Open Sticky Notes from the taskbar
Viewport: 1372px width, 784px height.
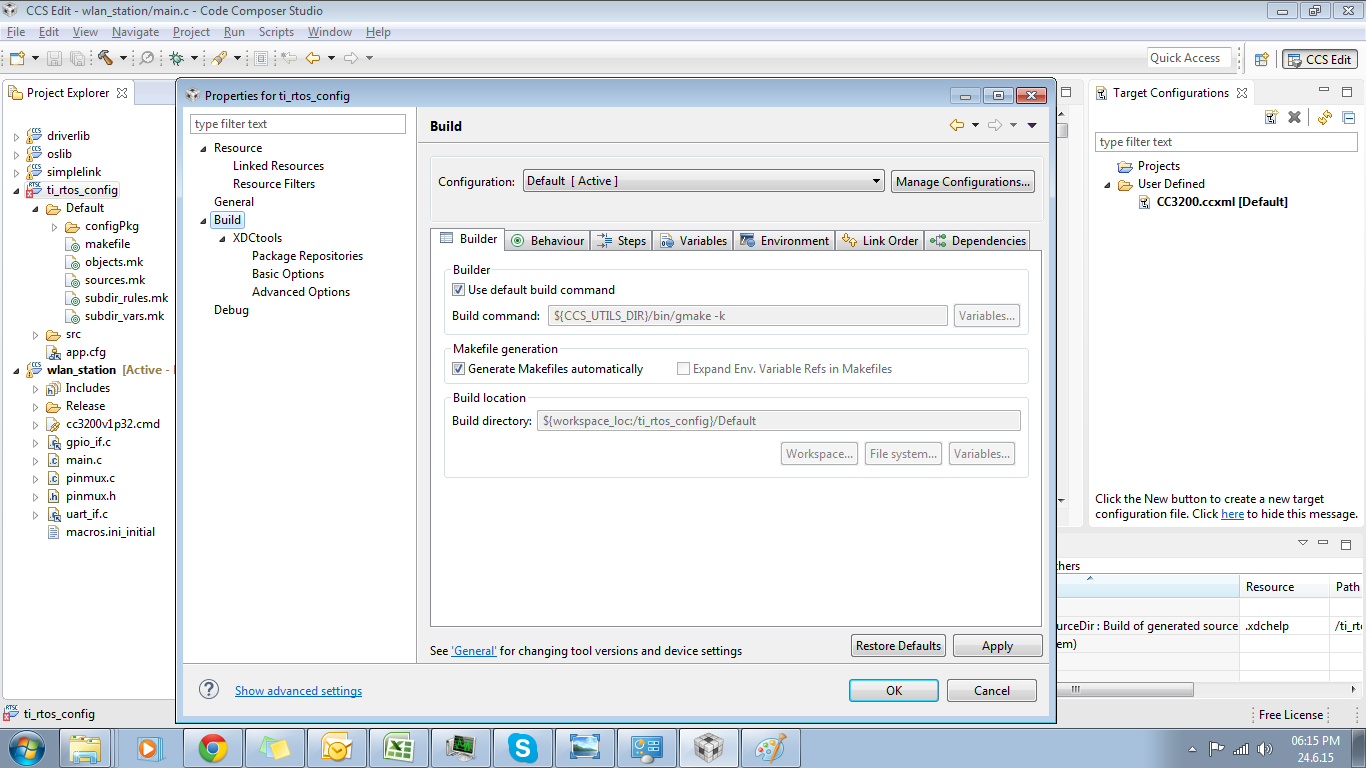coord(274,748)
